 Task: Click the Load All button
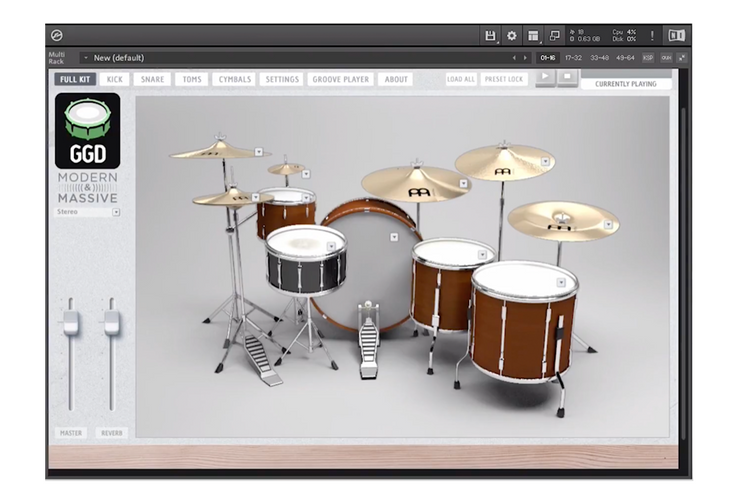[460, 79]
